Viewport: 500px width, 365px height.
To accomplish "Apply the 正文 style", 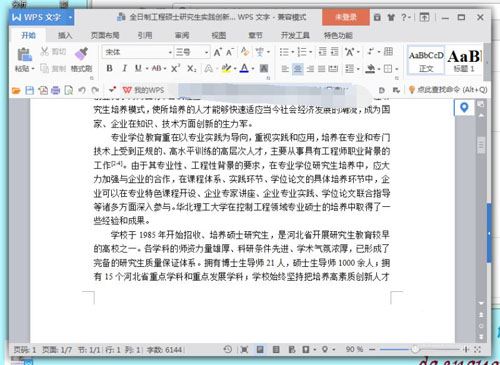I will [426, 60].
